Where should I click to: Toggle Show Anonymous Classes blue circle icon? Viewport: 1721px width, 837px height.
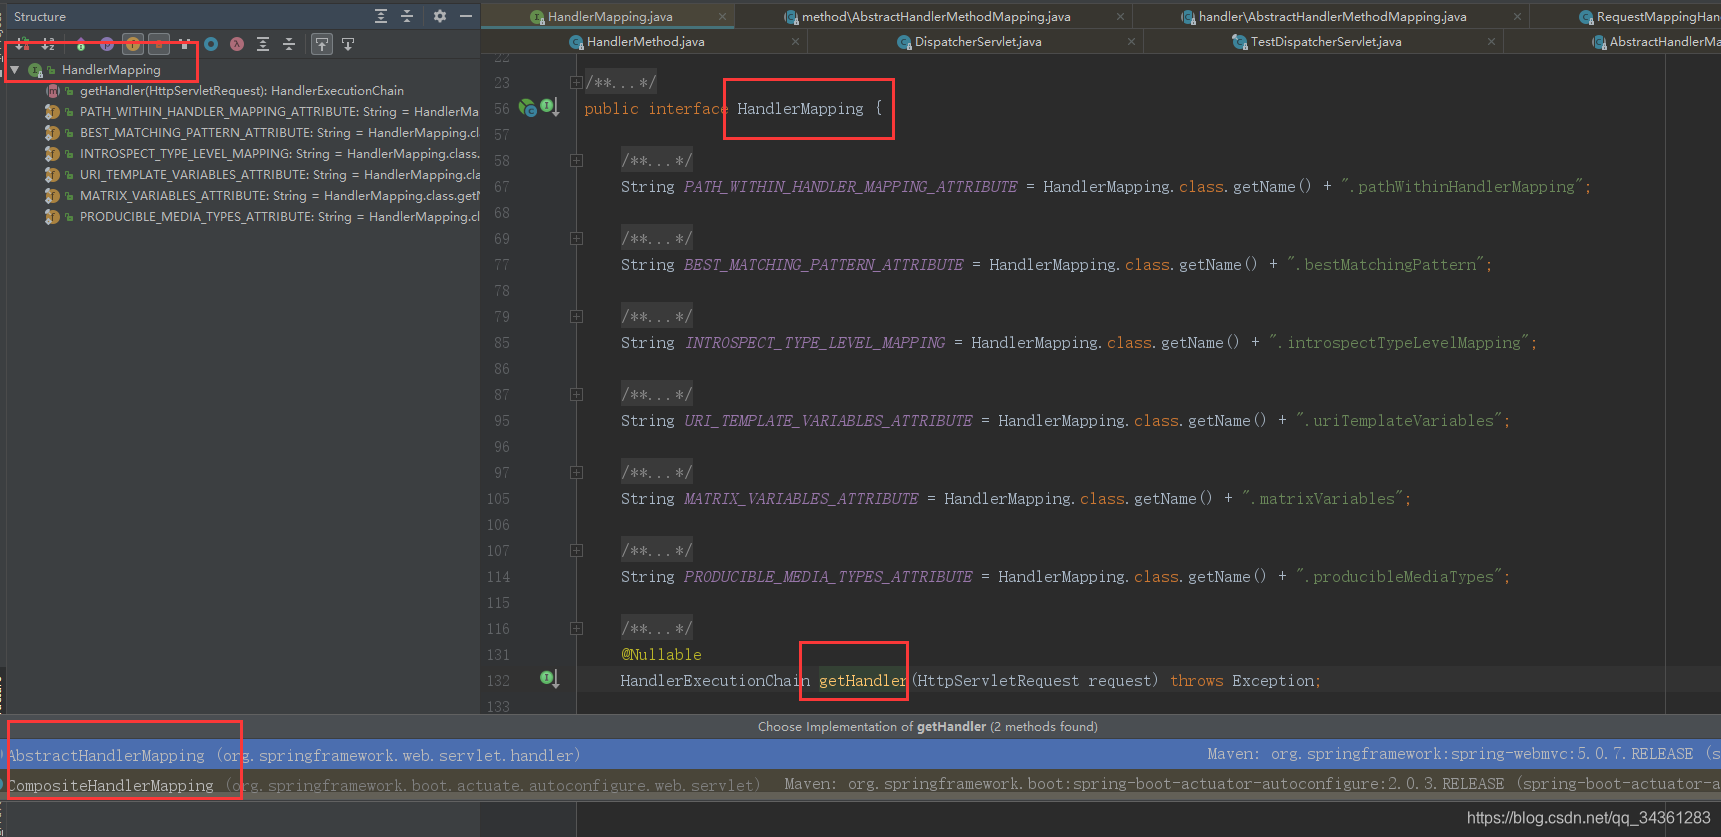[x=211, y=44]
